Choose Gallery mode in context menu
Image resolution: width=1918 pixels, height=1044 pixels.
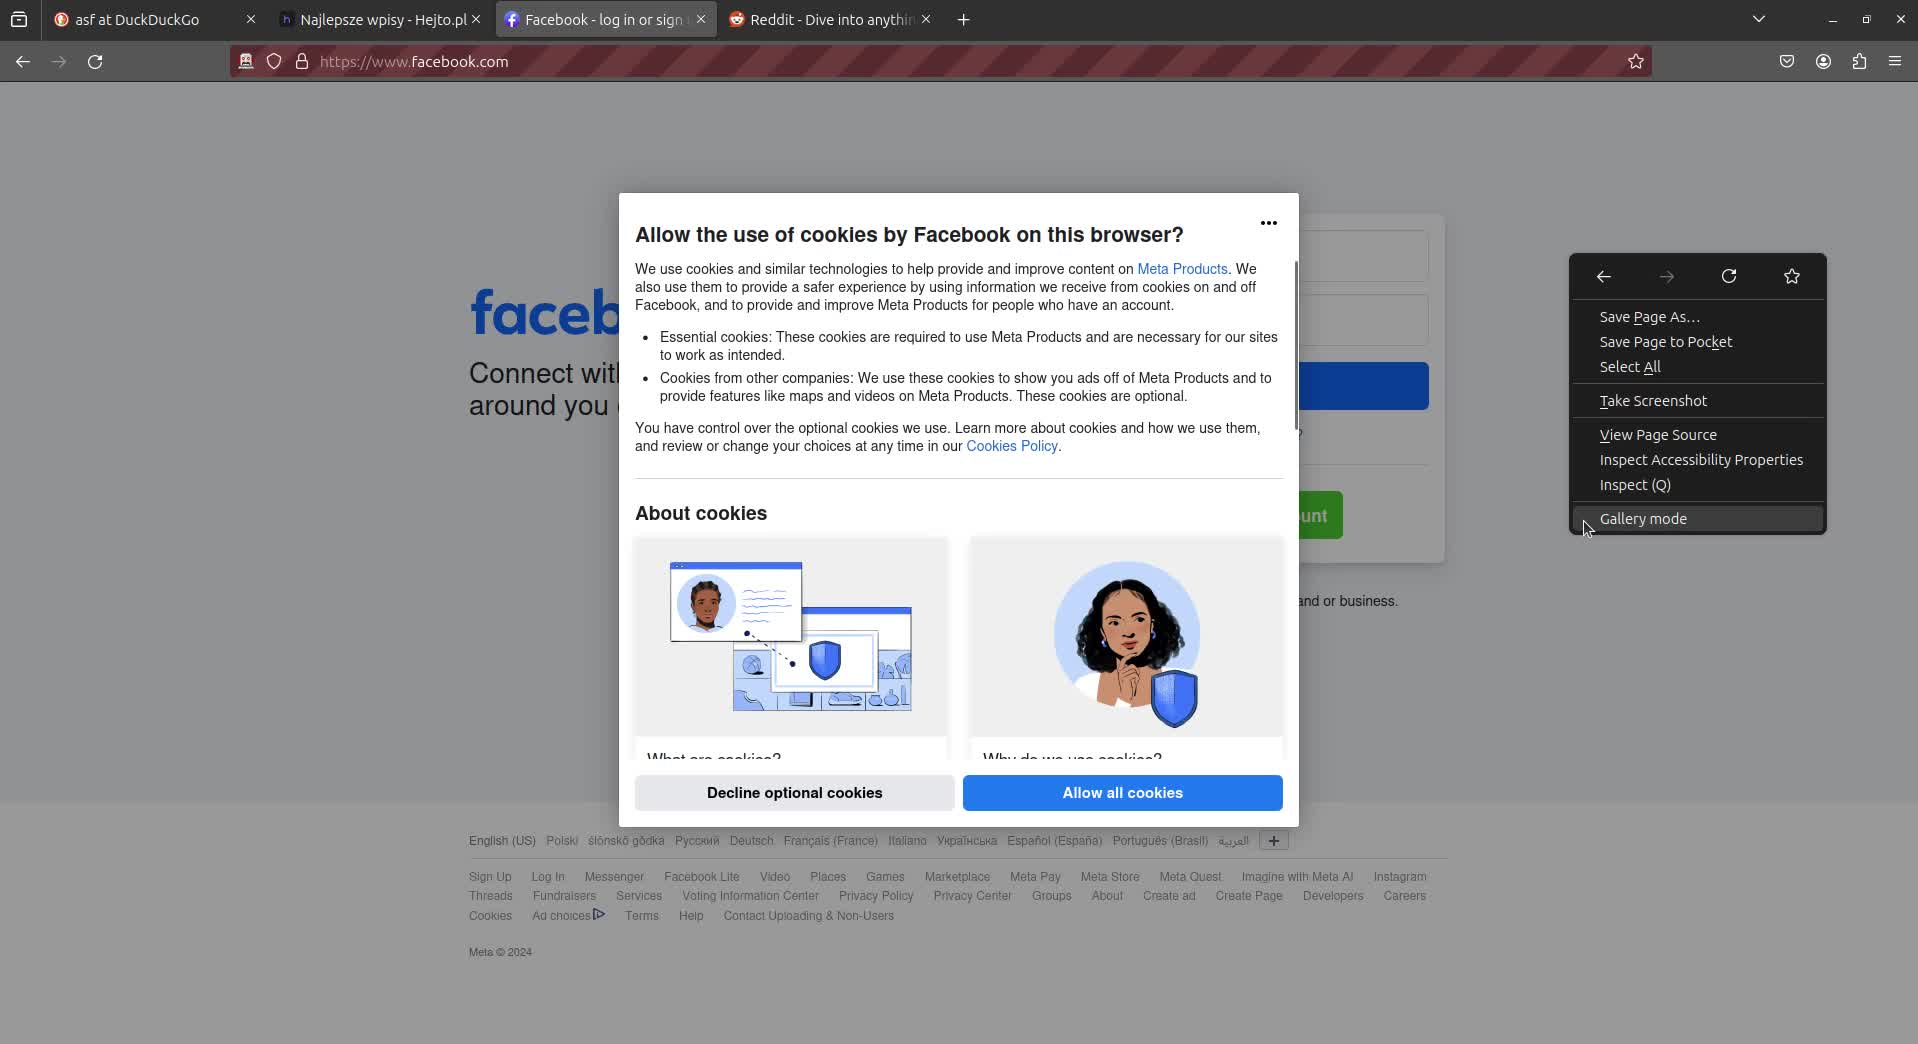[x=1698, y=519]
